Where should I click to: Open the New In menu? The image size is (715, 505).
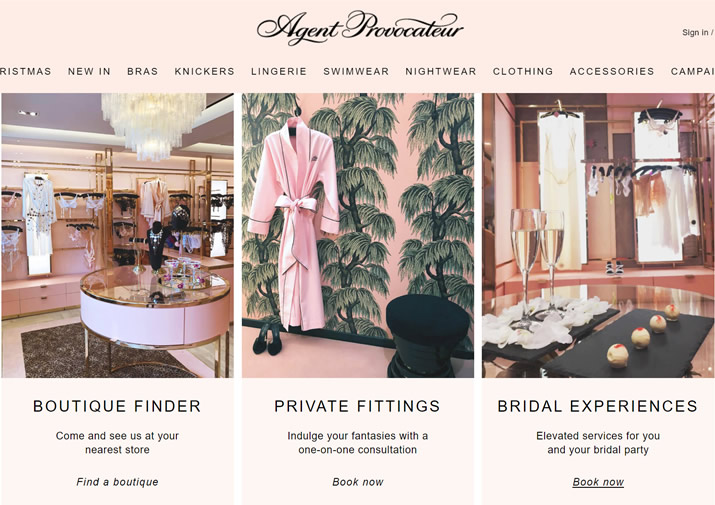[x=89, y=72]
